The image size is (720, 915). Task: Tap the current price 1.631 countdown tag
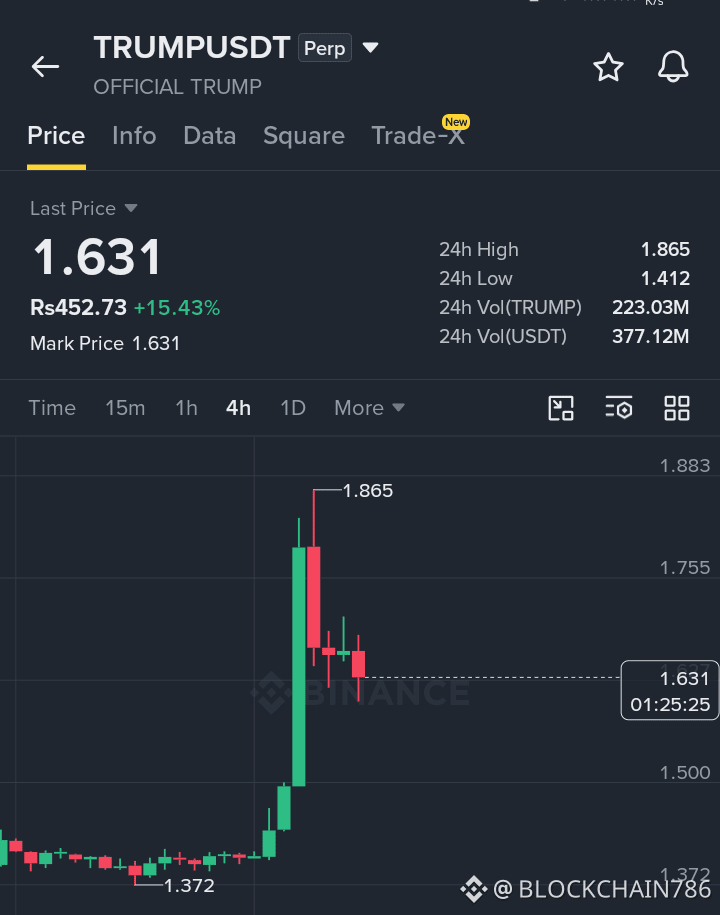[x=670, y=690]
